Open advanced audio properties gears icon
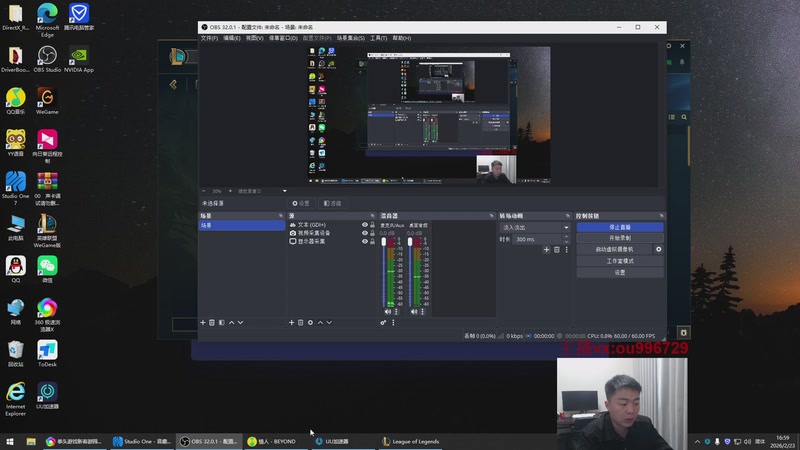The width and height of the screenshot is (800, 450). click(x=383, y=322)
